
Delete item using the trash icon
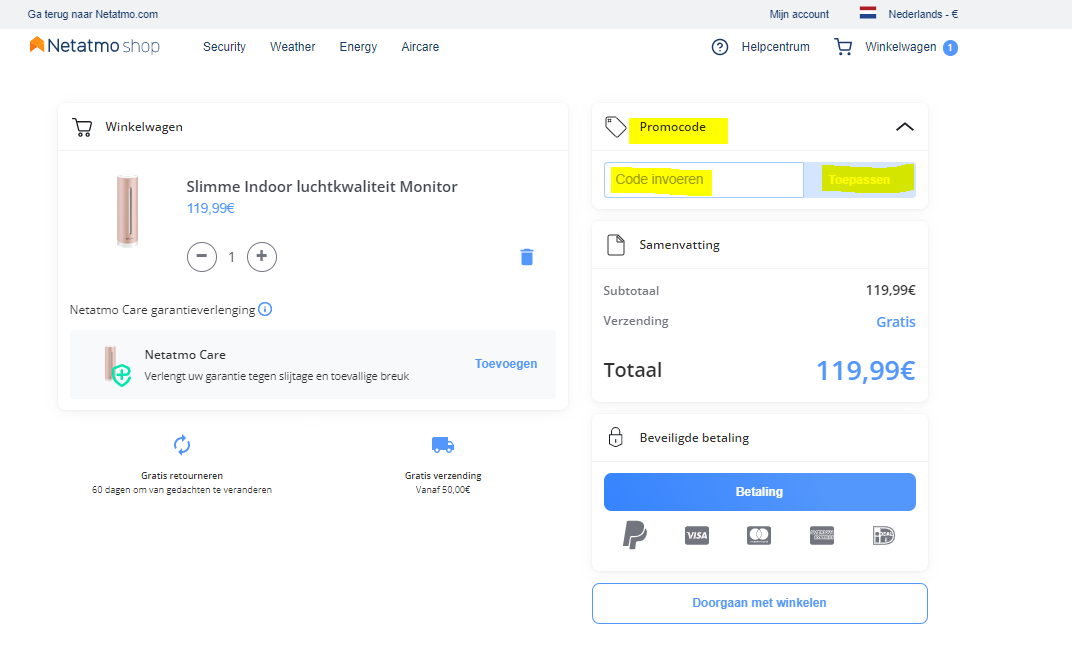527,257
